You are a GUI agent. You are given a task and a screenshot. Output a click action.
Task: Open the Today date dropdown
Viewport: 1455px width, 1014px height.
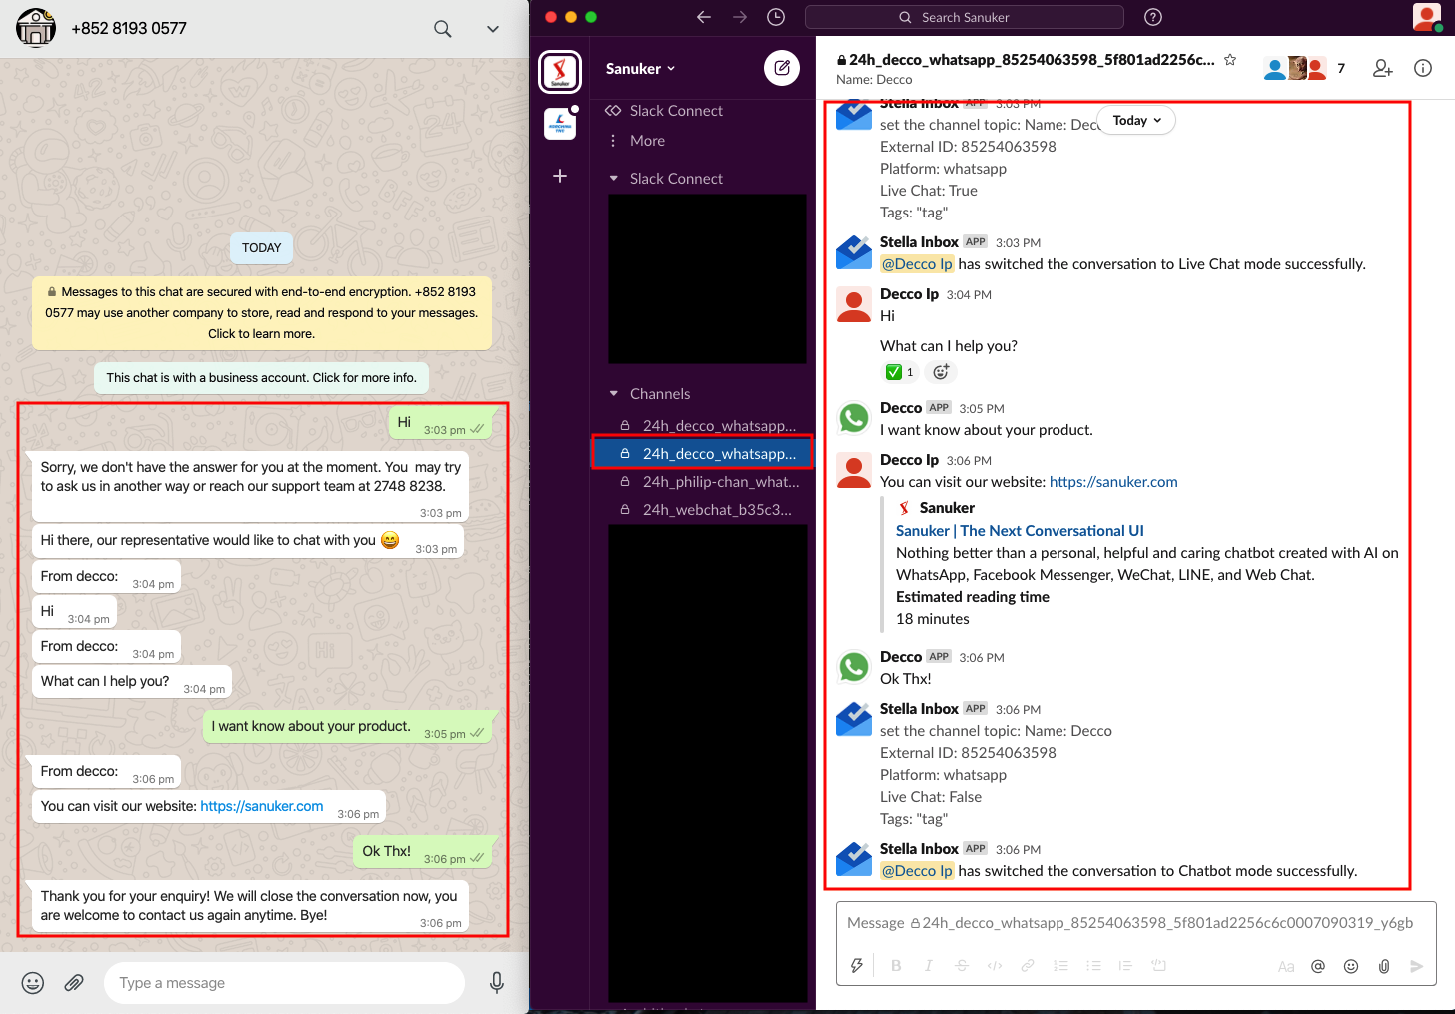pos(1137,120)
